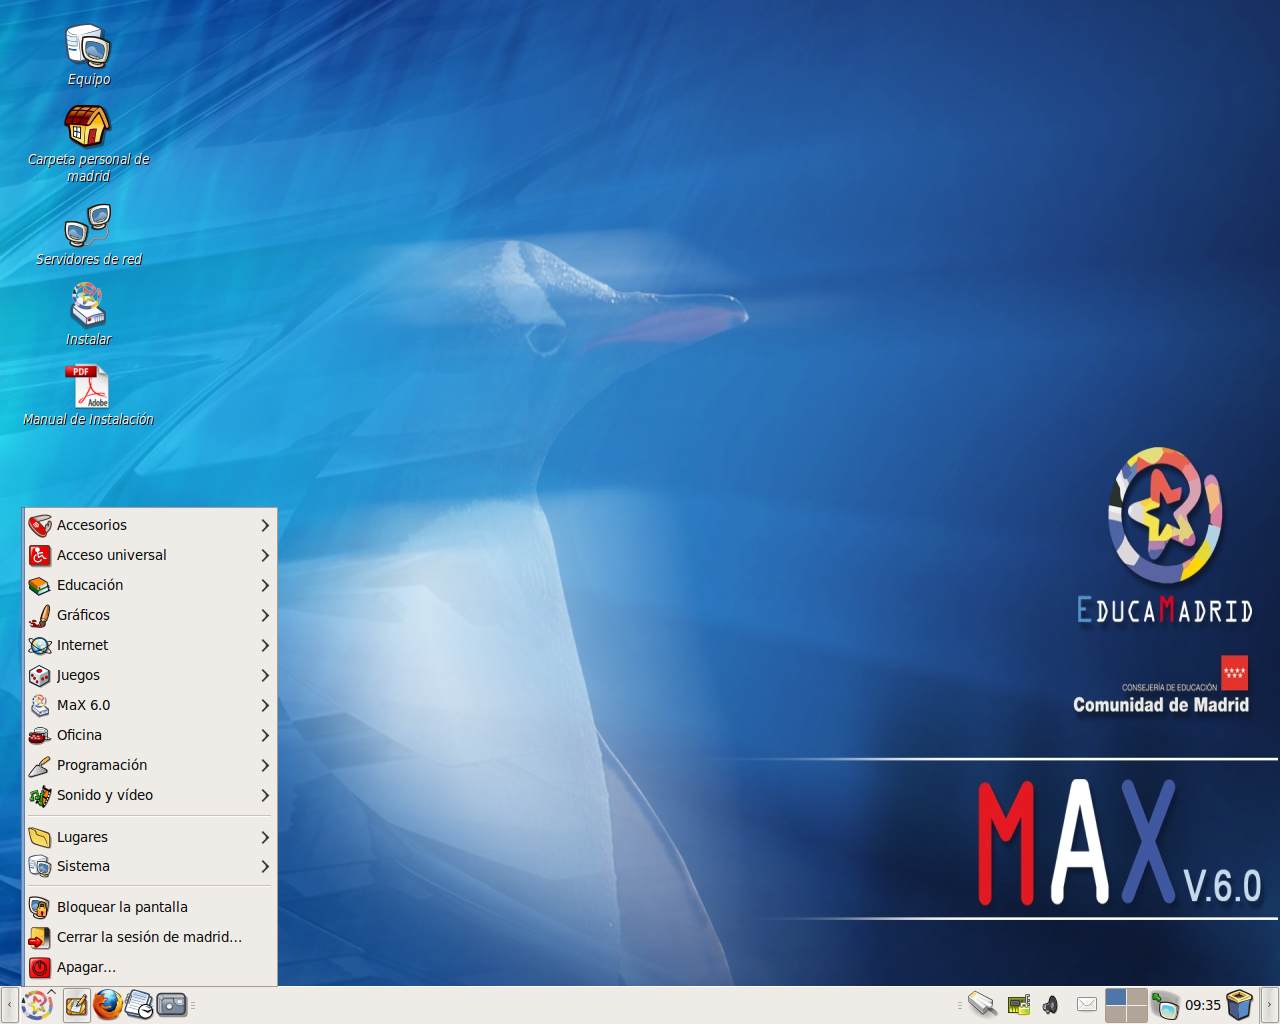Open the Gráficos menu entry
This screenshot has height=1024, width=1280.
[x=150, y=615]
